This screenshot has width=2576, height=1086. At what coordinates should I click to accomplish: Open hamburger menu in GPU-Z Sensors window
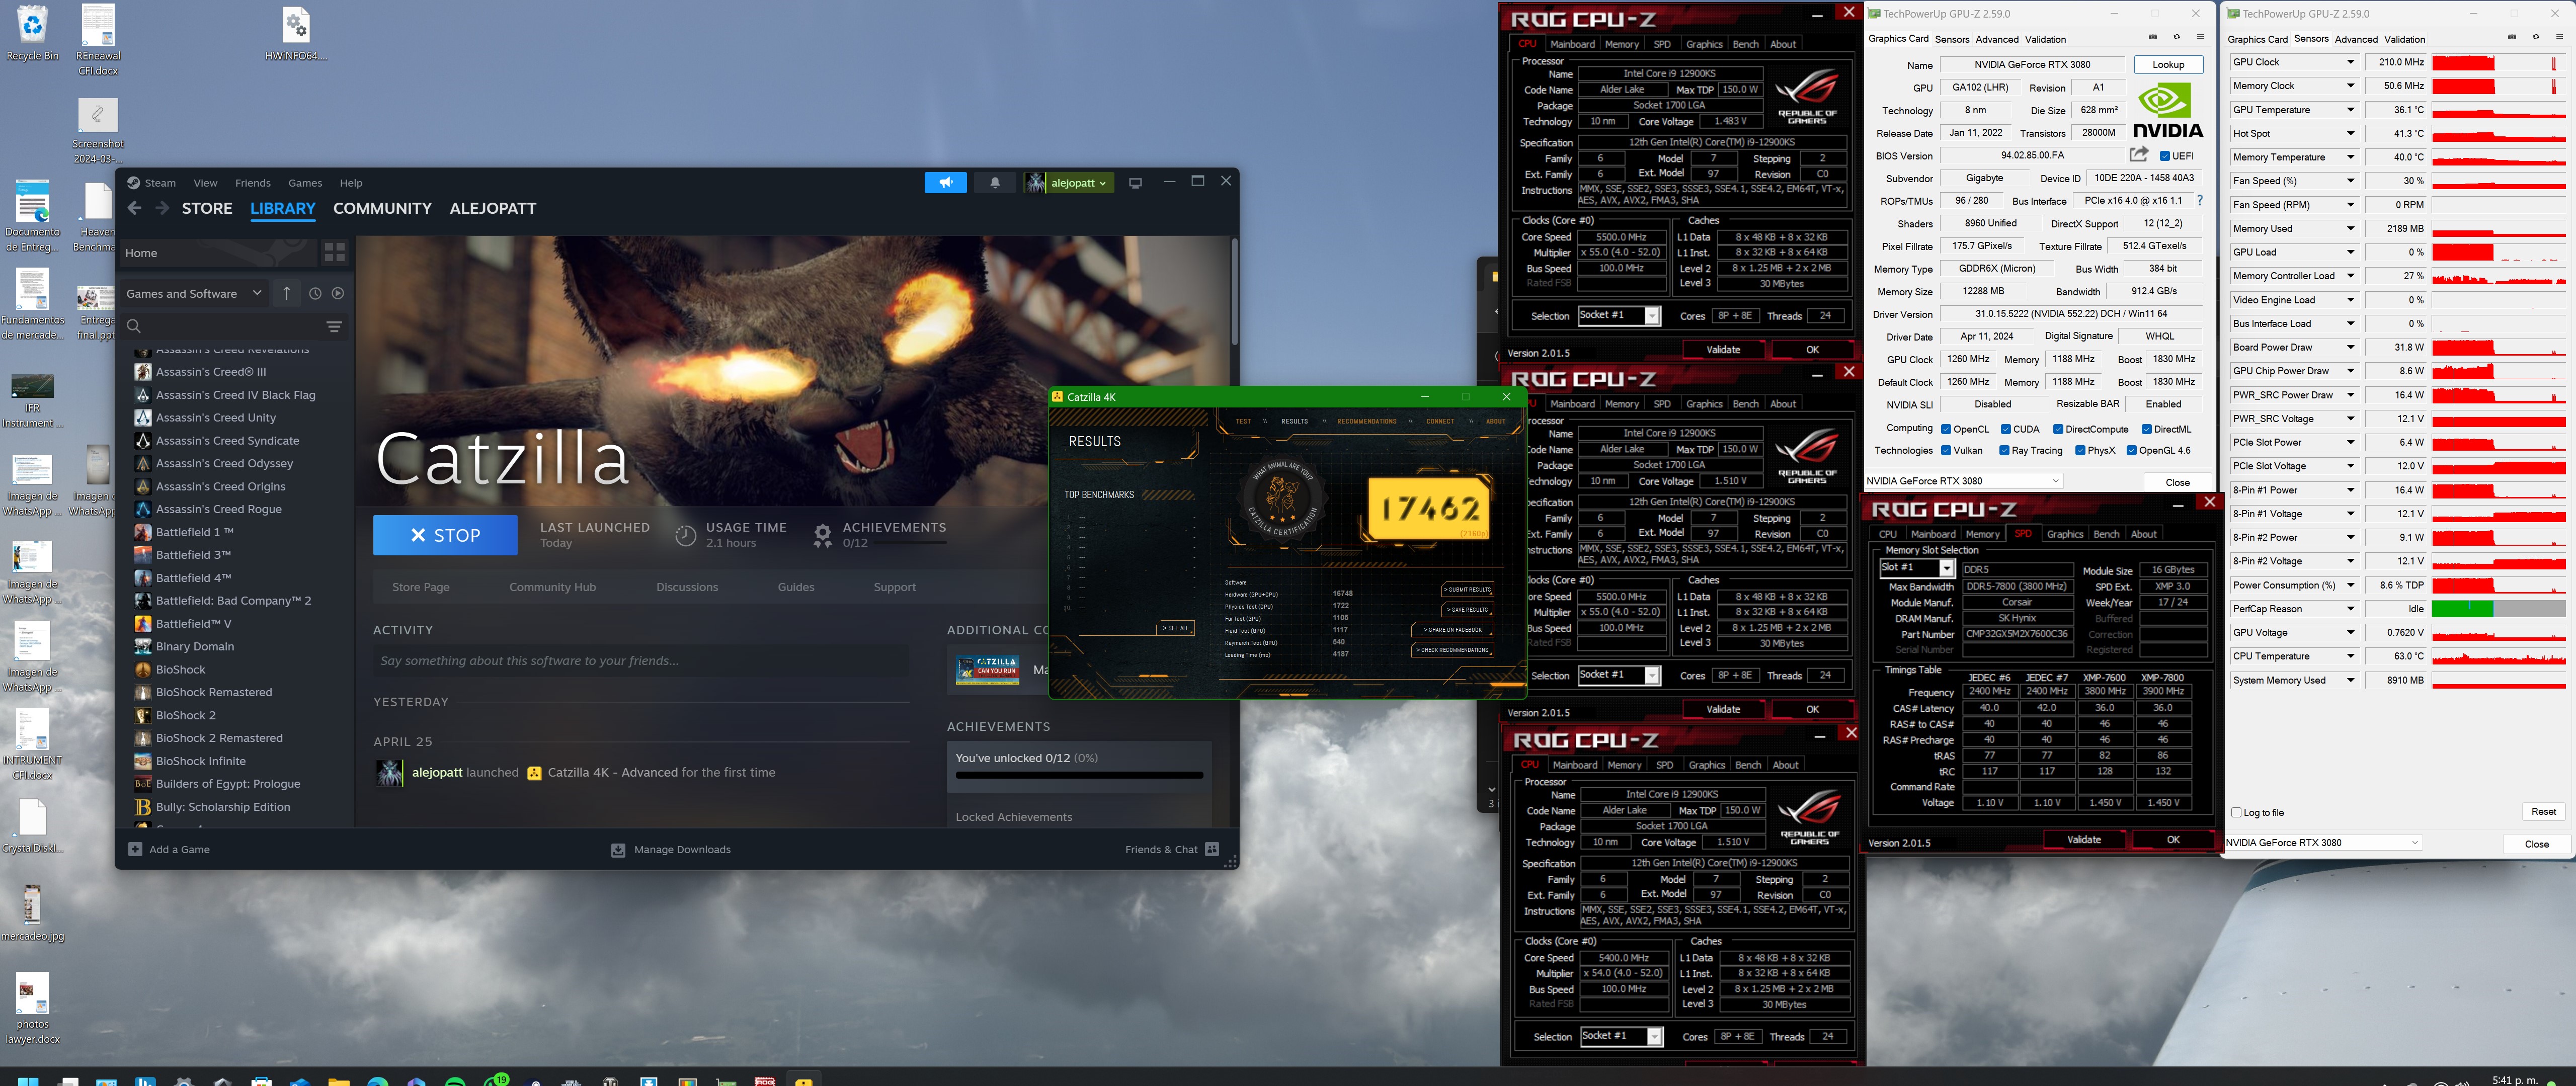2559,37
